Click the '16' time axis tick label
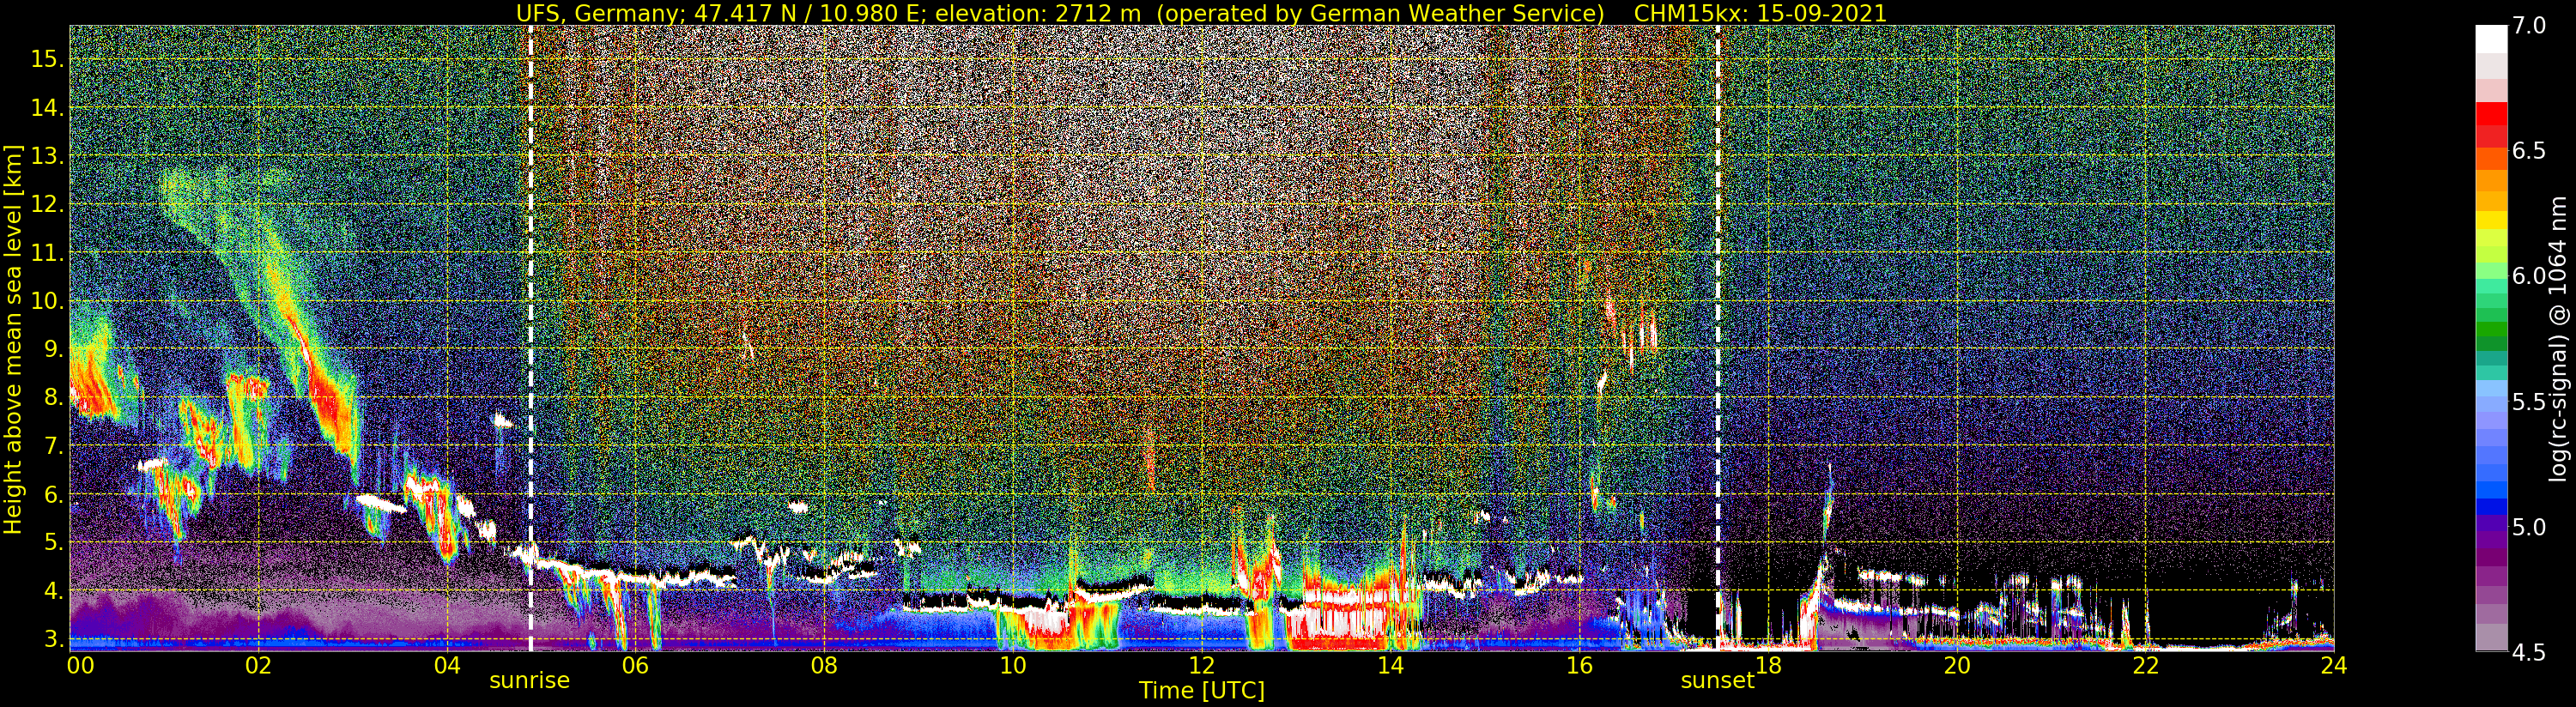This screenshot has height=707, width=2576. 1578,665
